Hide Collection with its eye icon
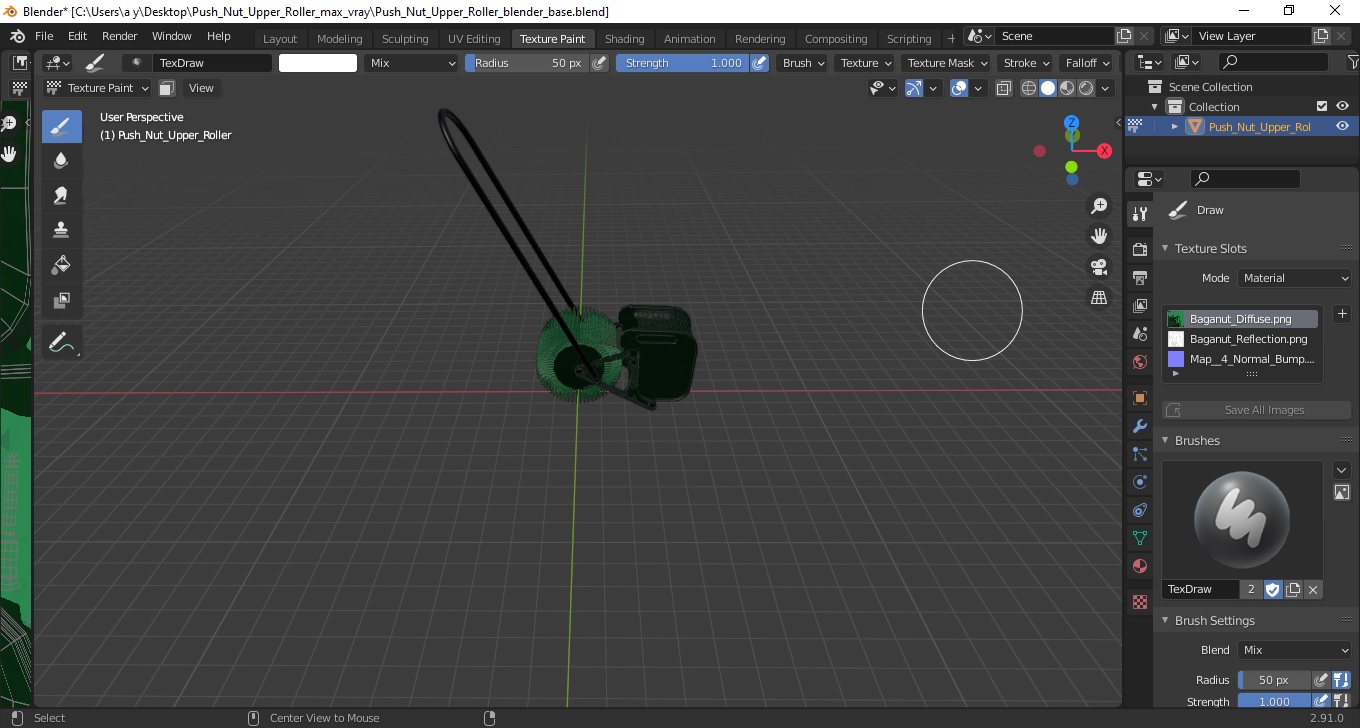The width and height of the screenshot is (1360, 728). pyautogui.click(x=1343, y=106)
